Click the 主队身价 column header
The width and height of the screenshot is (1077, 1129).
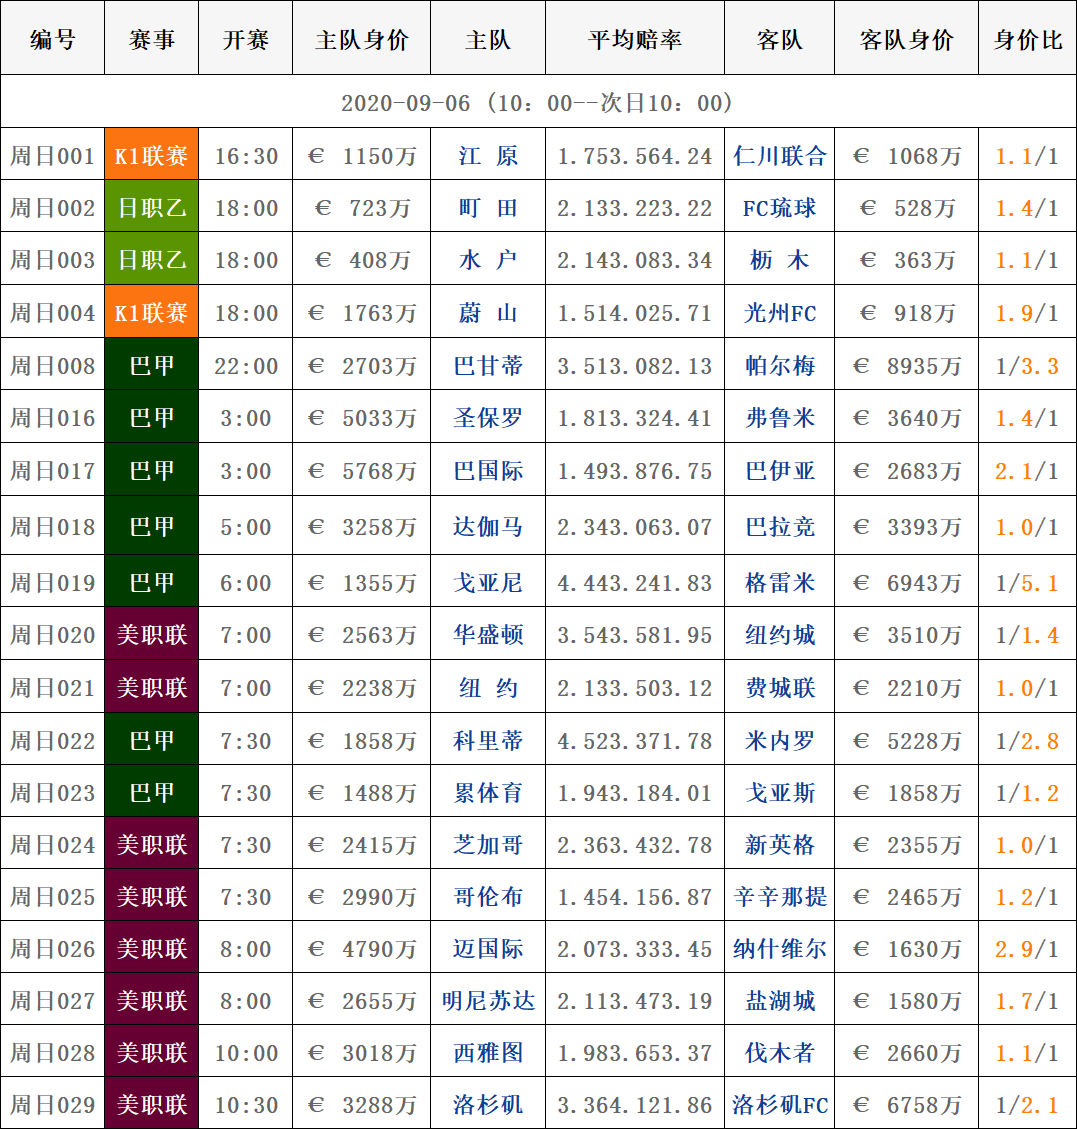click(361, 40)
